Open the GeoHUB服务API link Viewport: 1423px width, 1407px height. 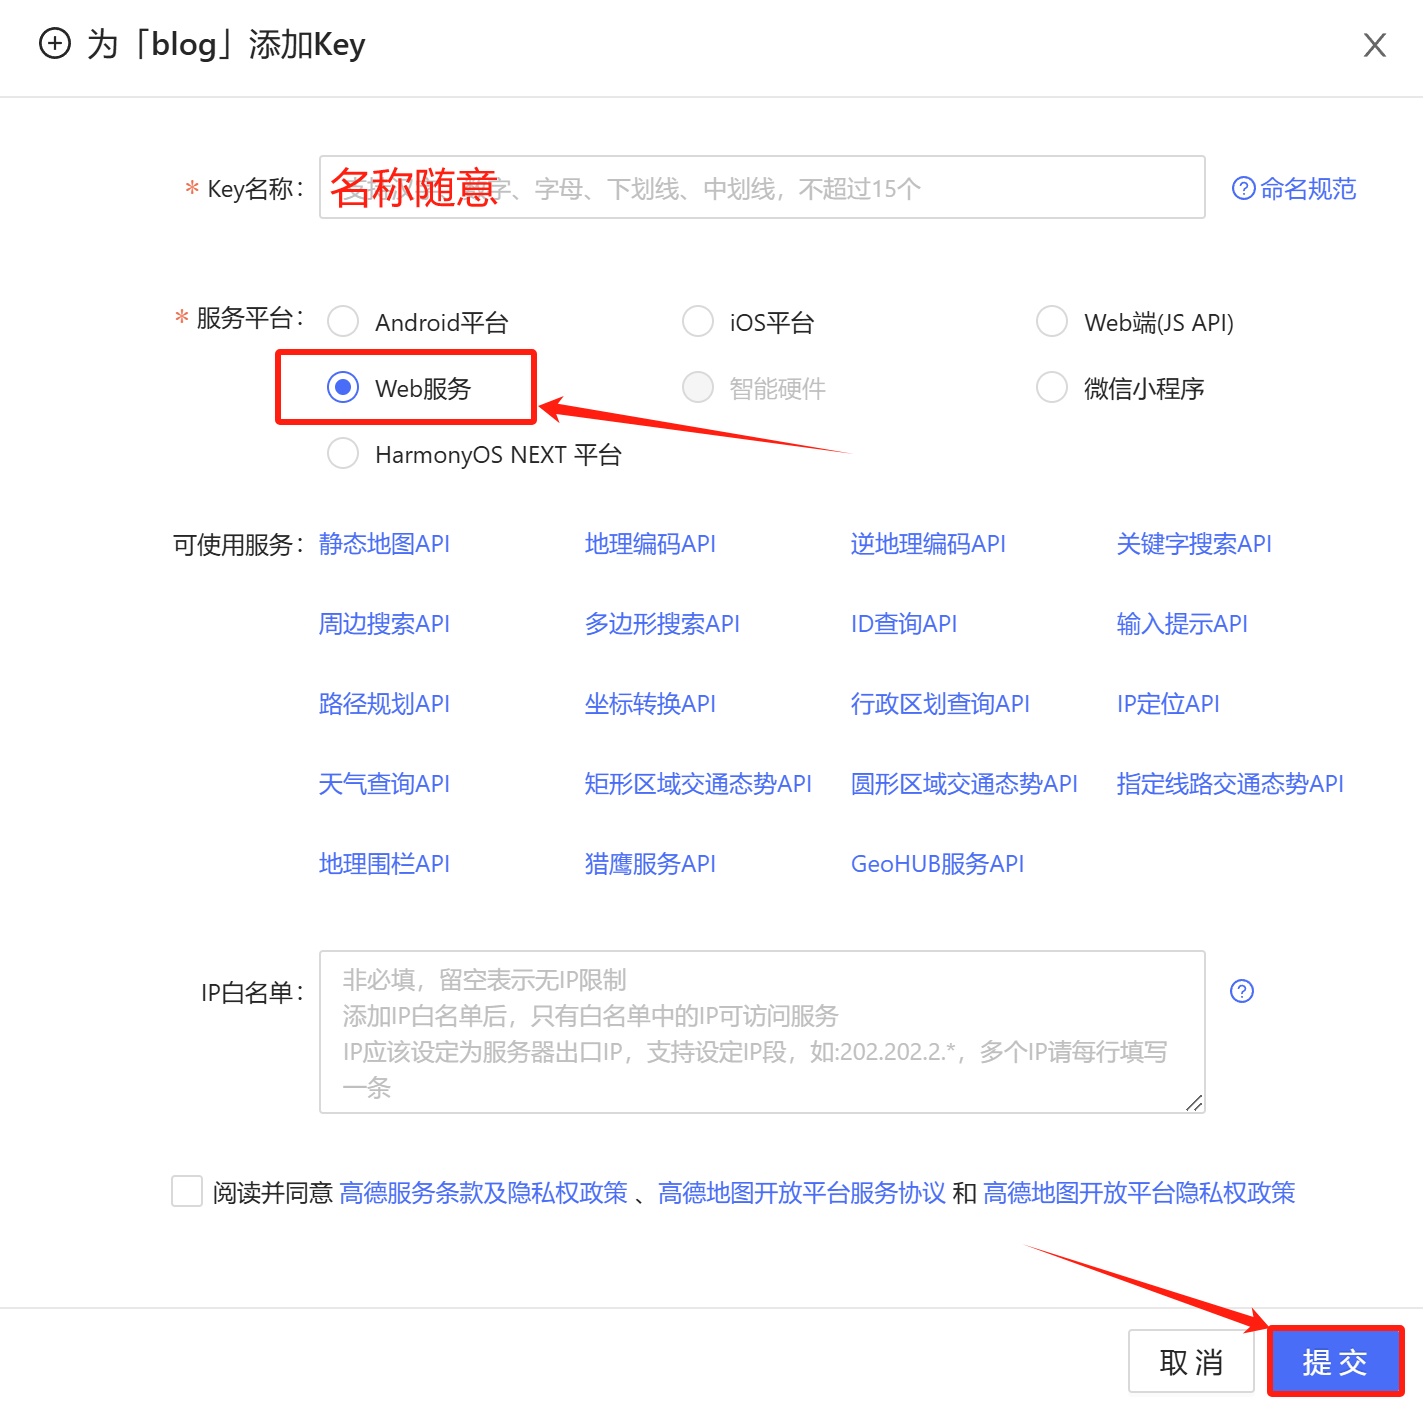937,864
